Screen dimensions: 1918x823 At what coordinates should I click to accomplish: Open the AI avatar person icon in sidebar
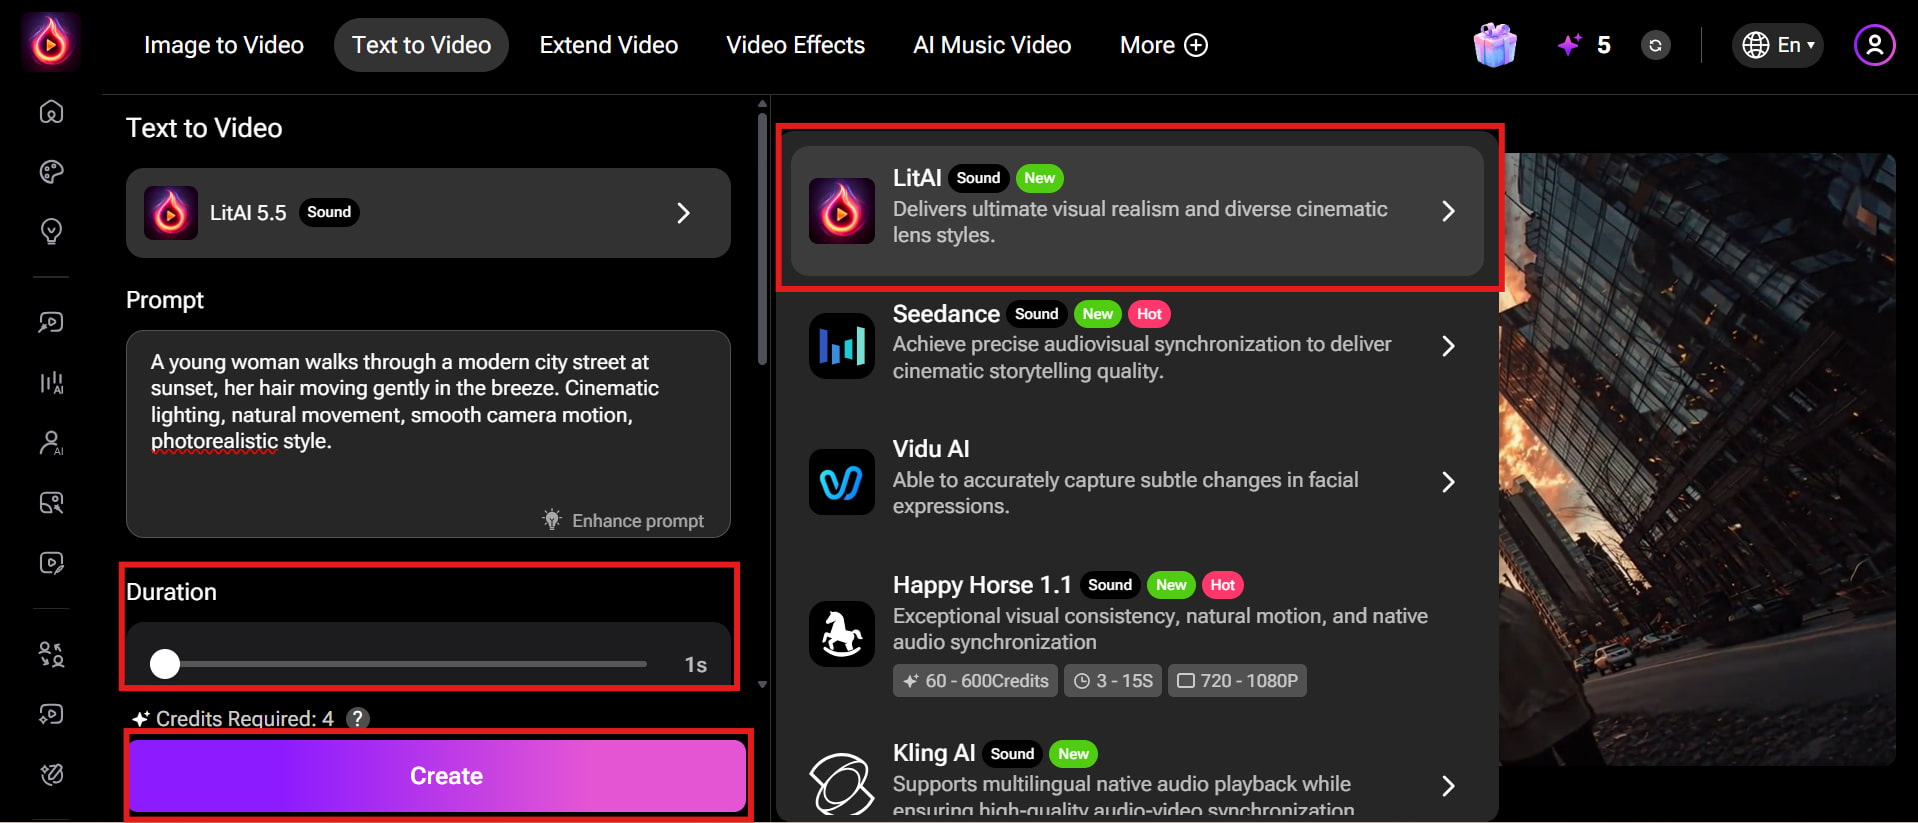pos(51,442)
